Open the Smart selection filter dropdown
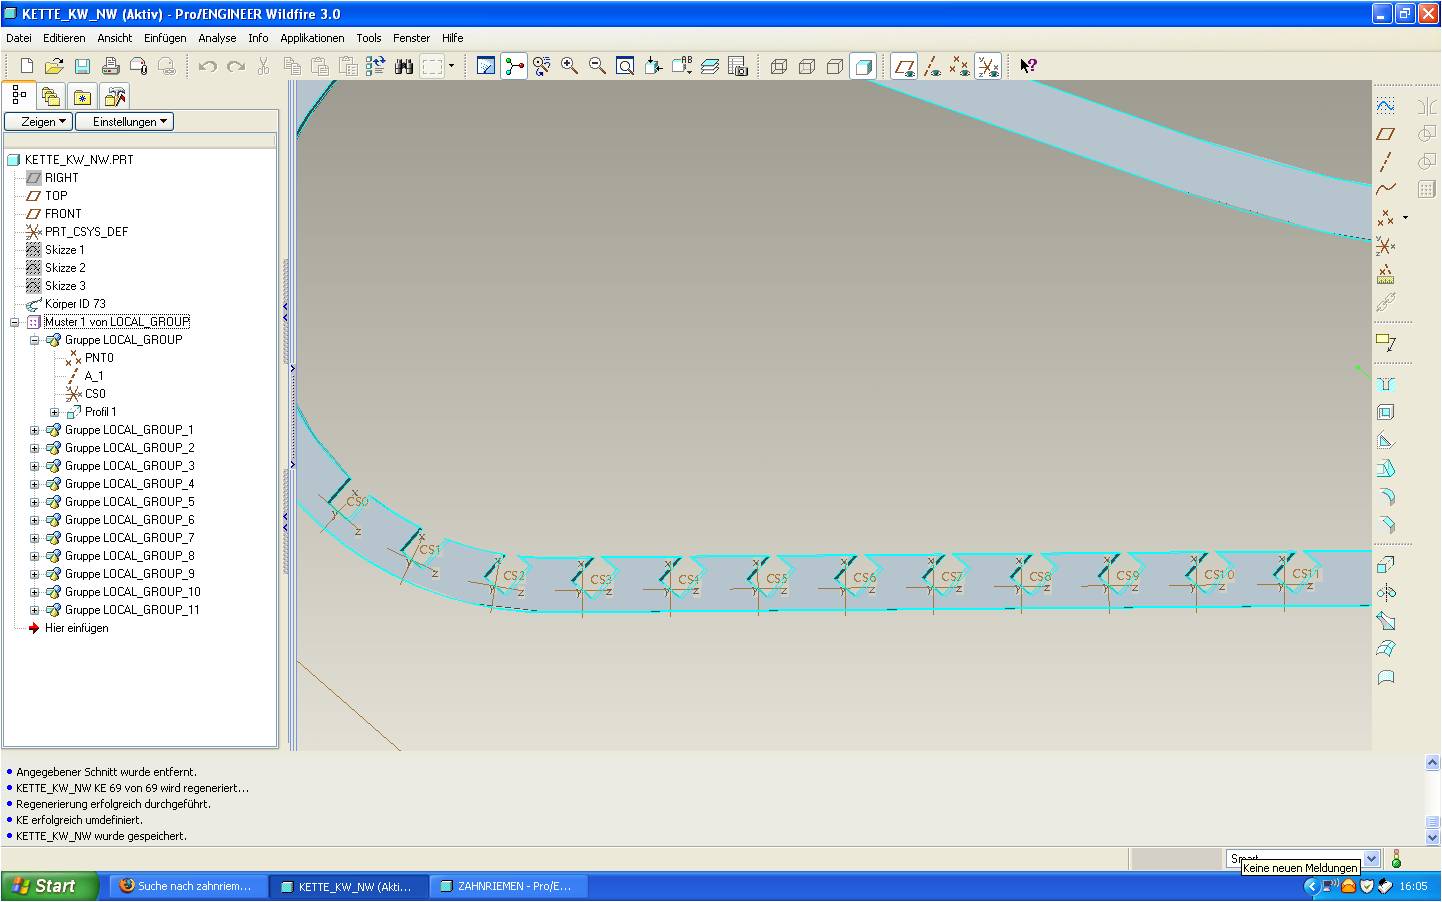Screen dimensions: 1442x902 click(x=1372, y=858)
